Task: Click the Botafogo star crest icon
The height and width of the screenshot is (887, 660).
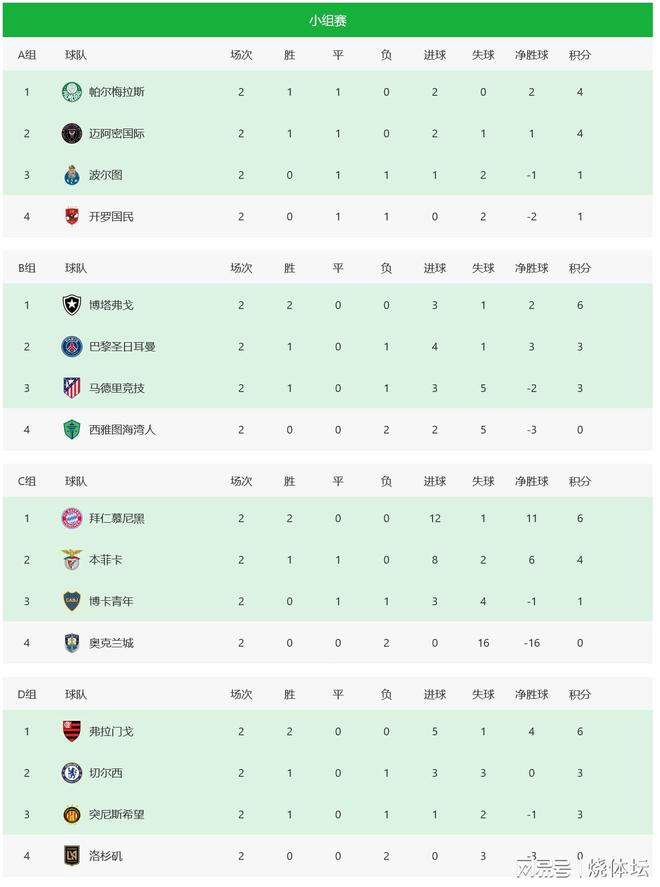Action: point(72,305)
